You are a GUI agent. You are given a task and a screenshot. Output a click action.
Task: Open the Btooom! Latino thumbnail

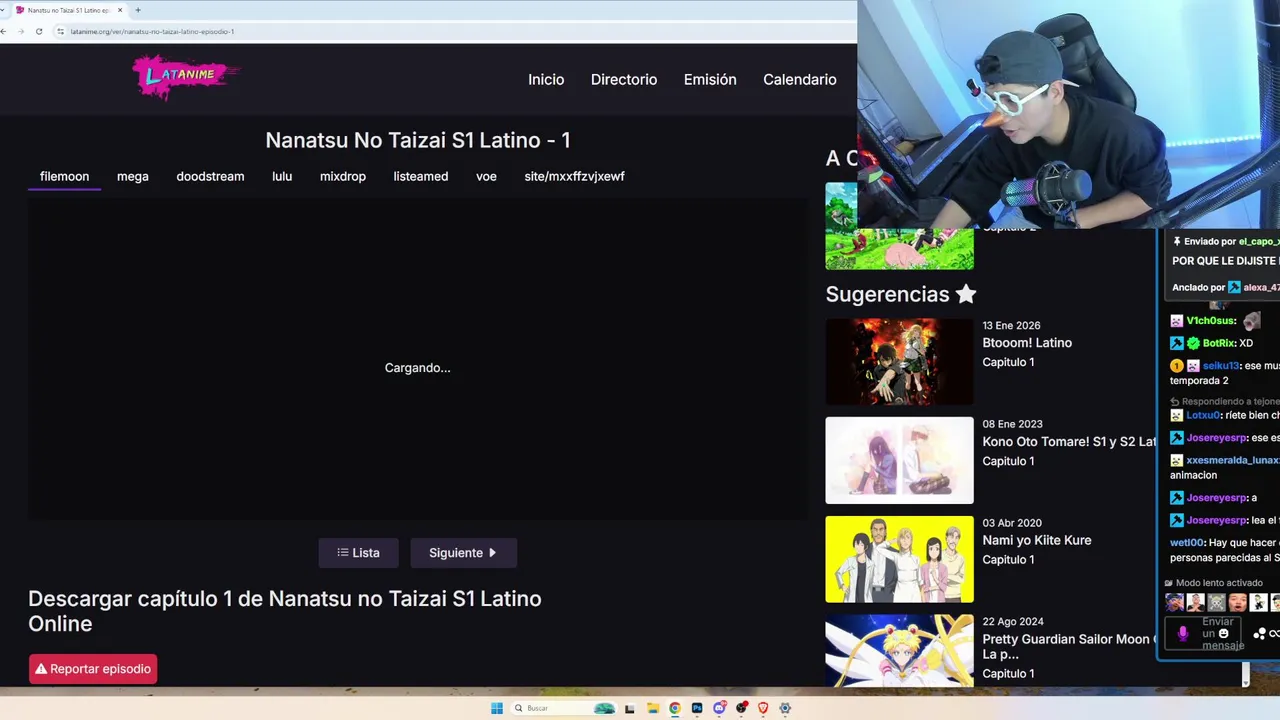tap(899, 362)
